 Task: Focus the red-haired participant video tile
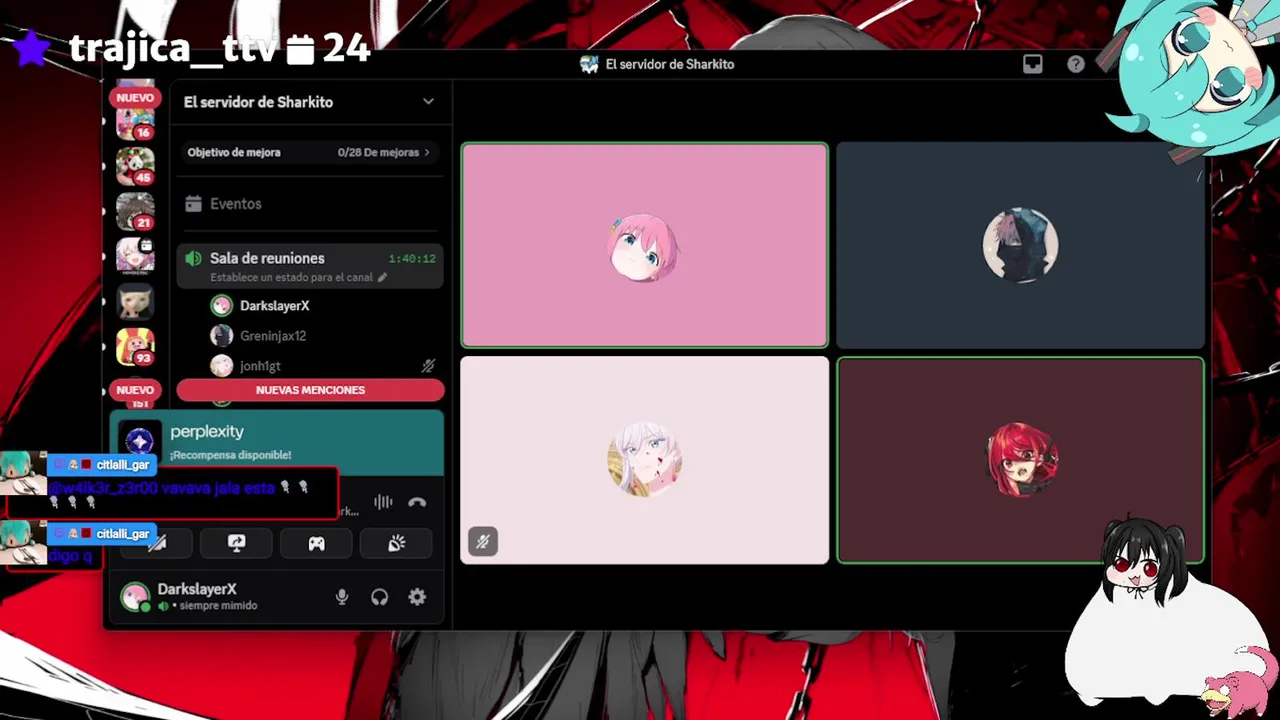[x=1020, y=460]
